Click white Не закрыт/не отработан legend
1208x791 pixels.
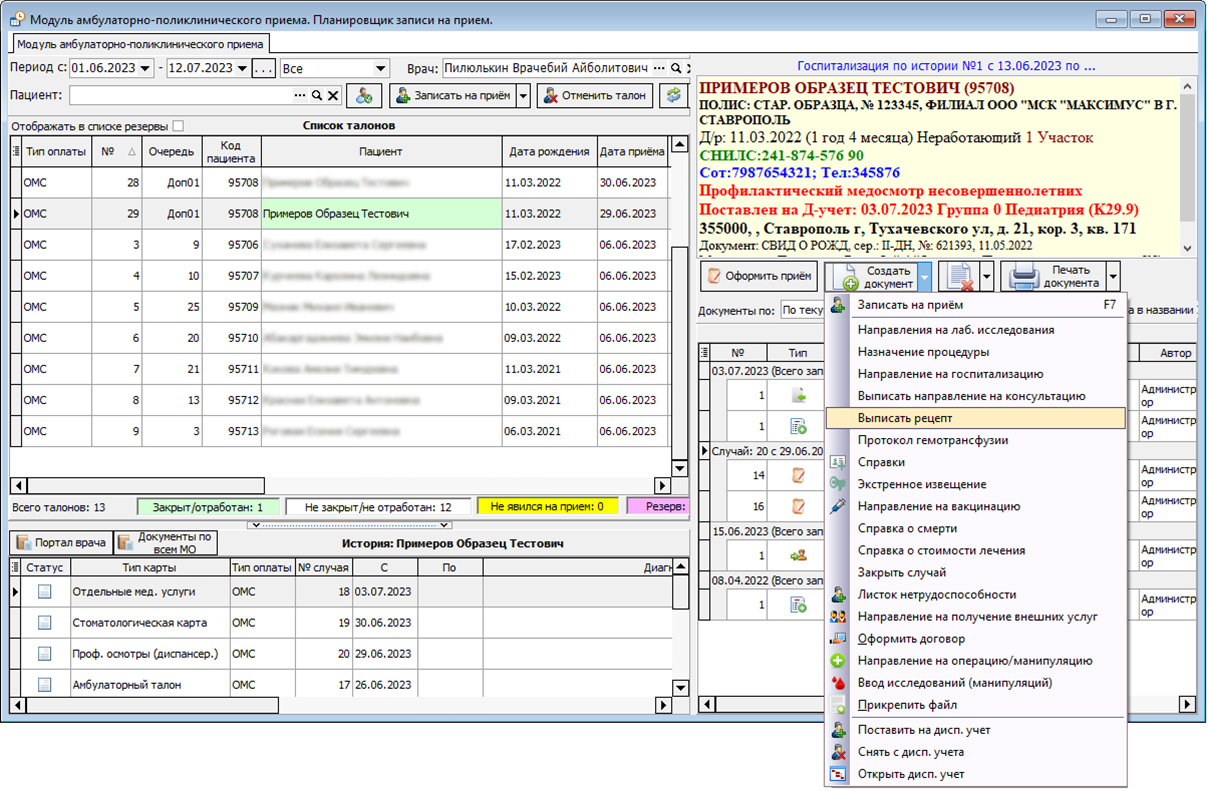coord(376,507)
